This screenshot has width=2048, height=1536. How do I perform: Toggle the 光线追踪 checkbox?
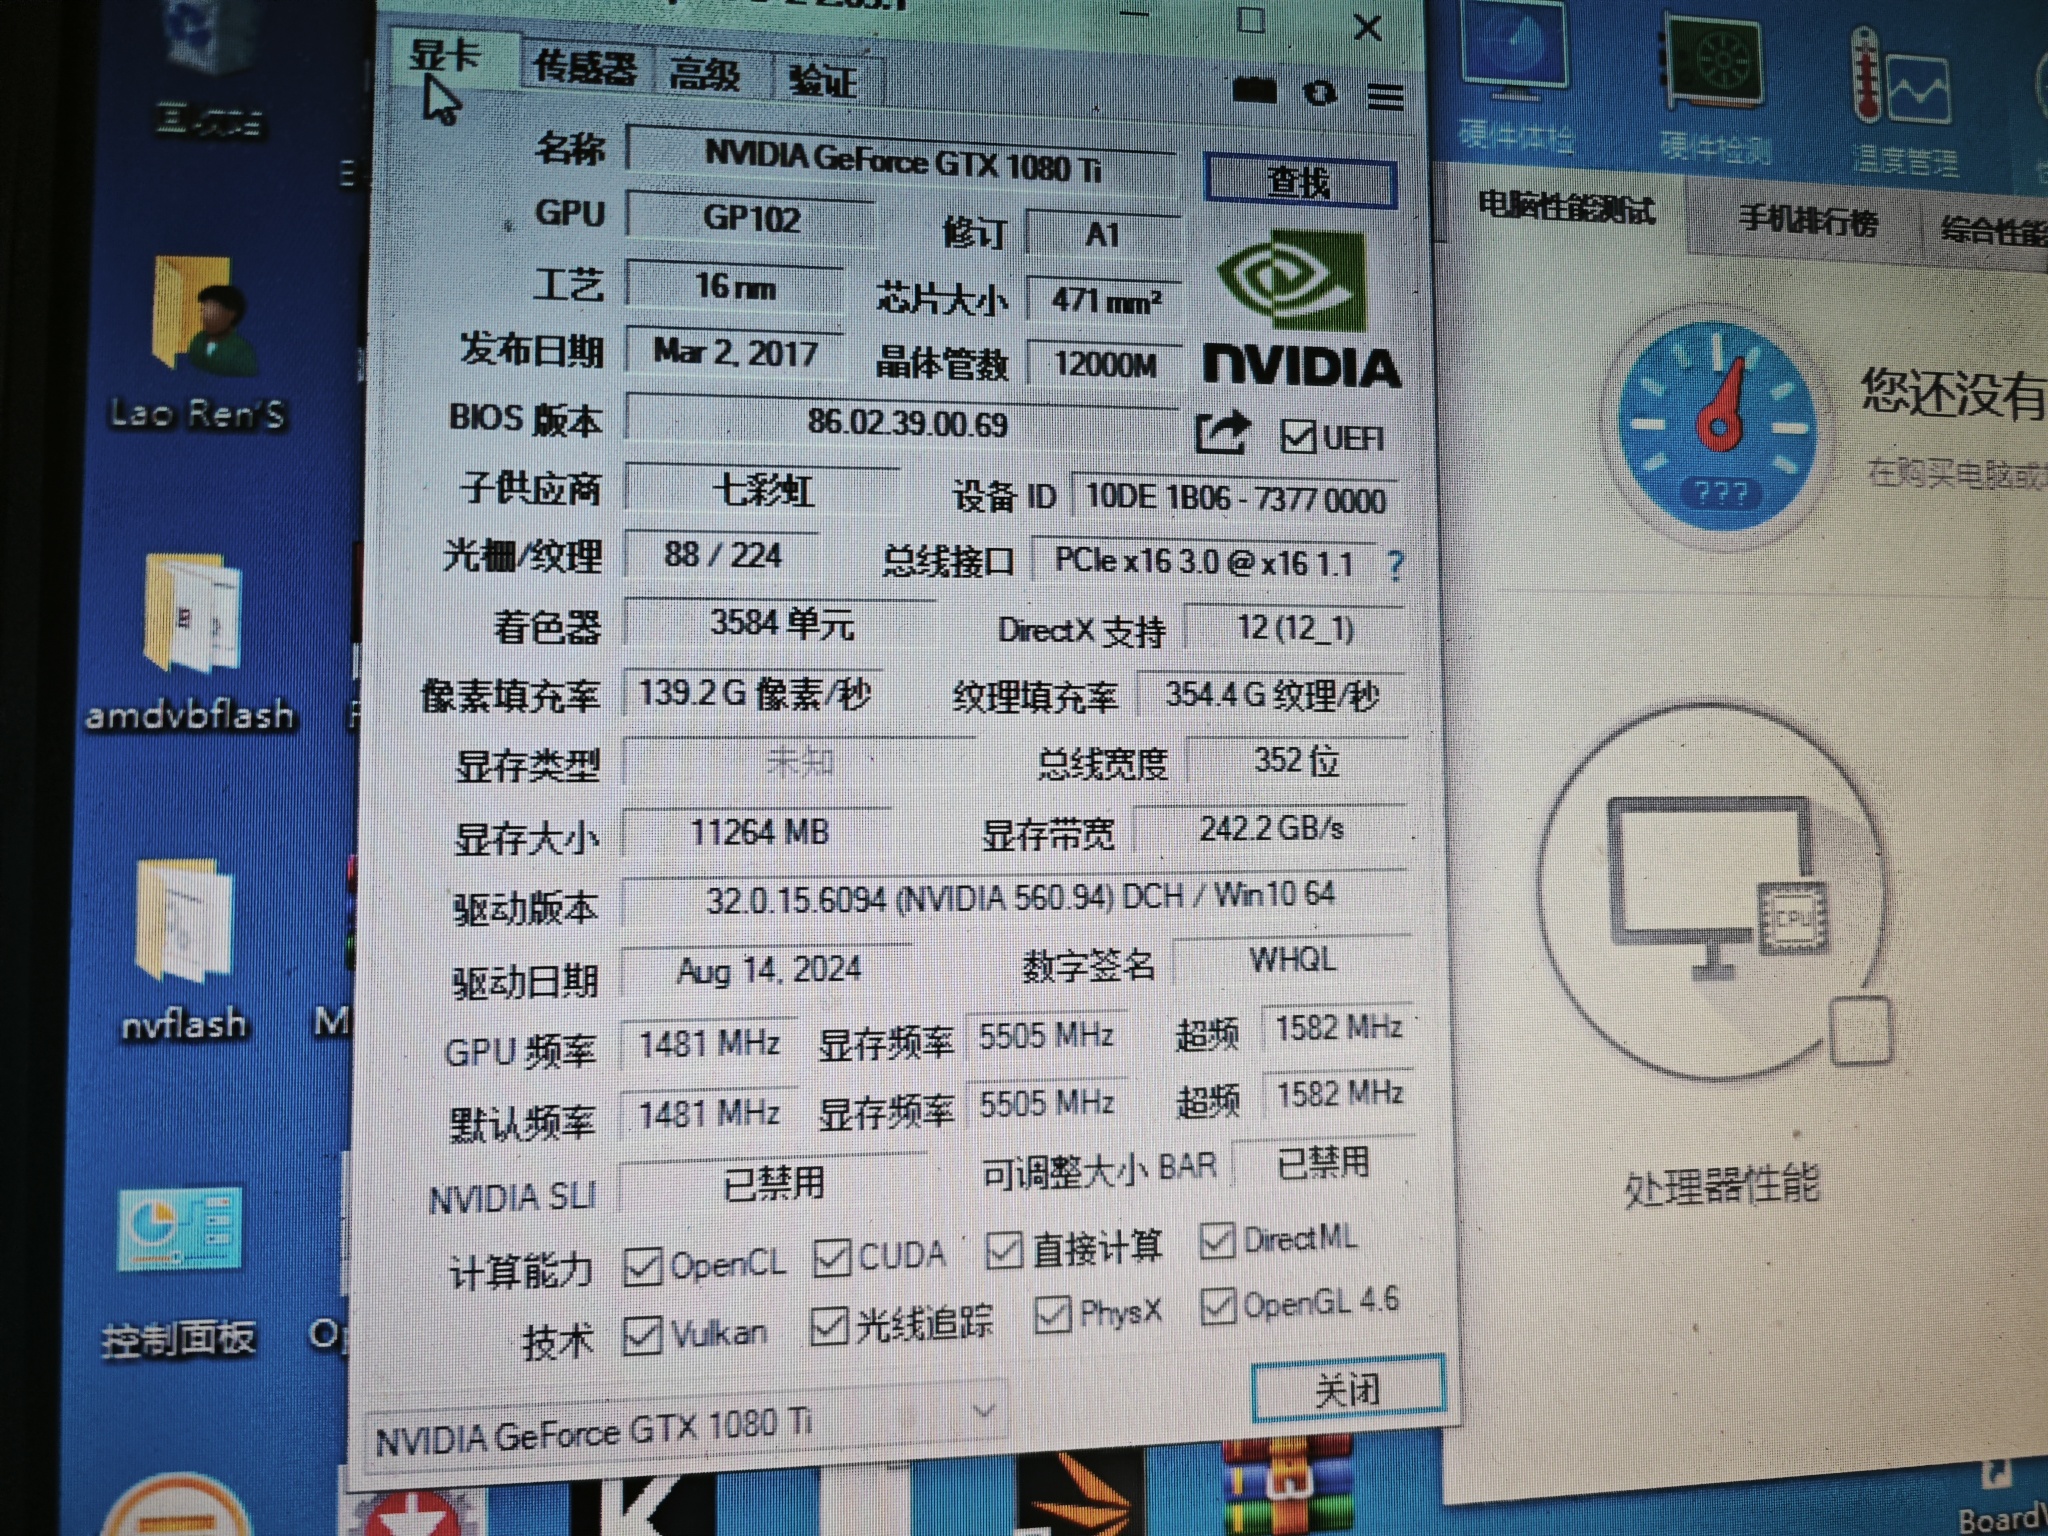point(829,1326)
